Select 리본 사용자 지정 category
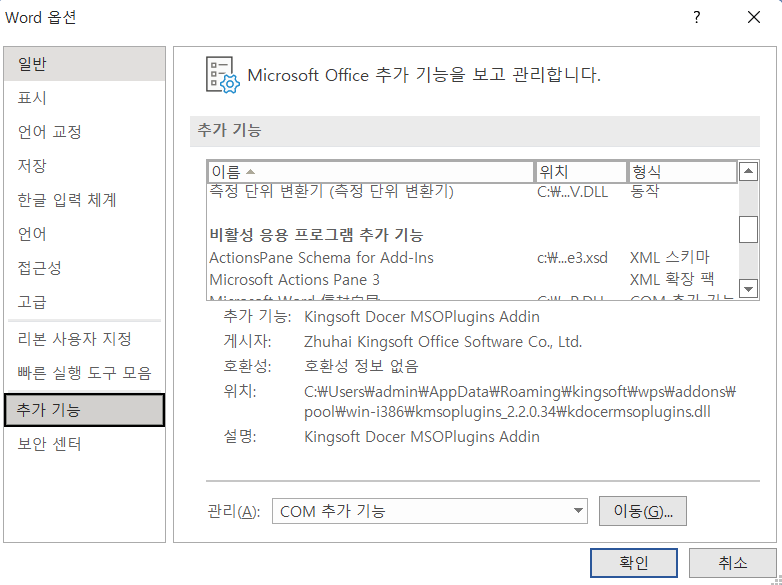 click(x=84, y=339)
